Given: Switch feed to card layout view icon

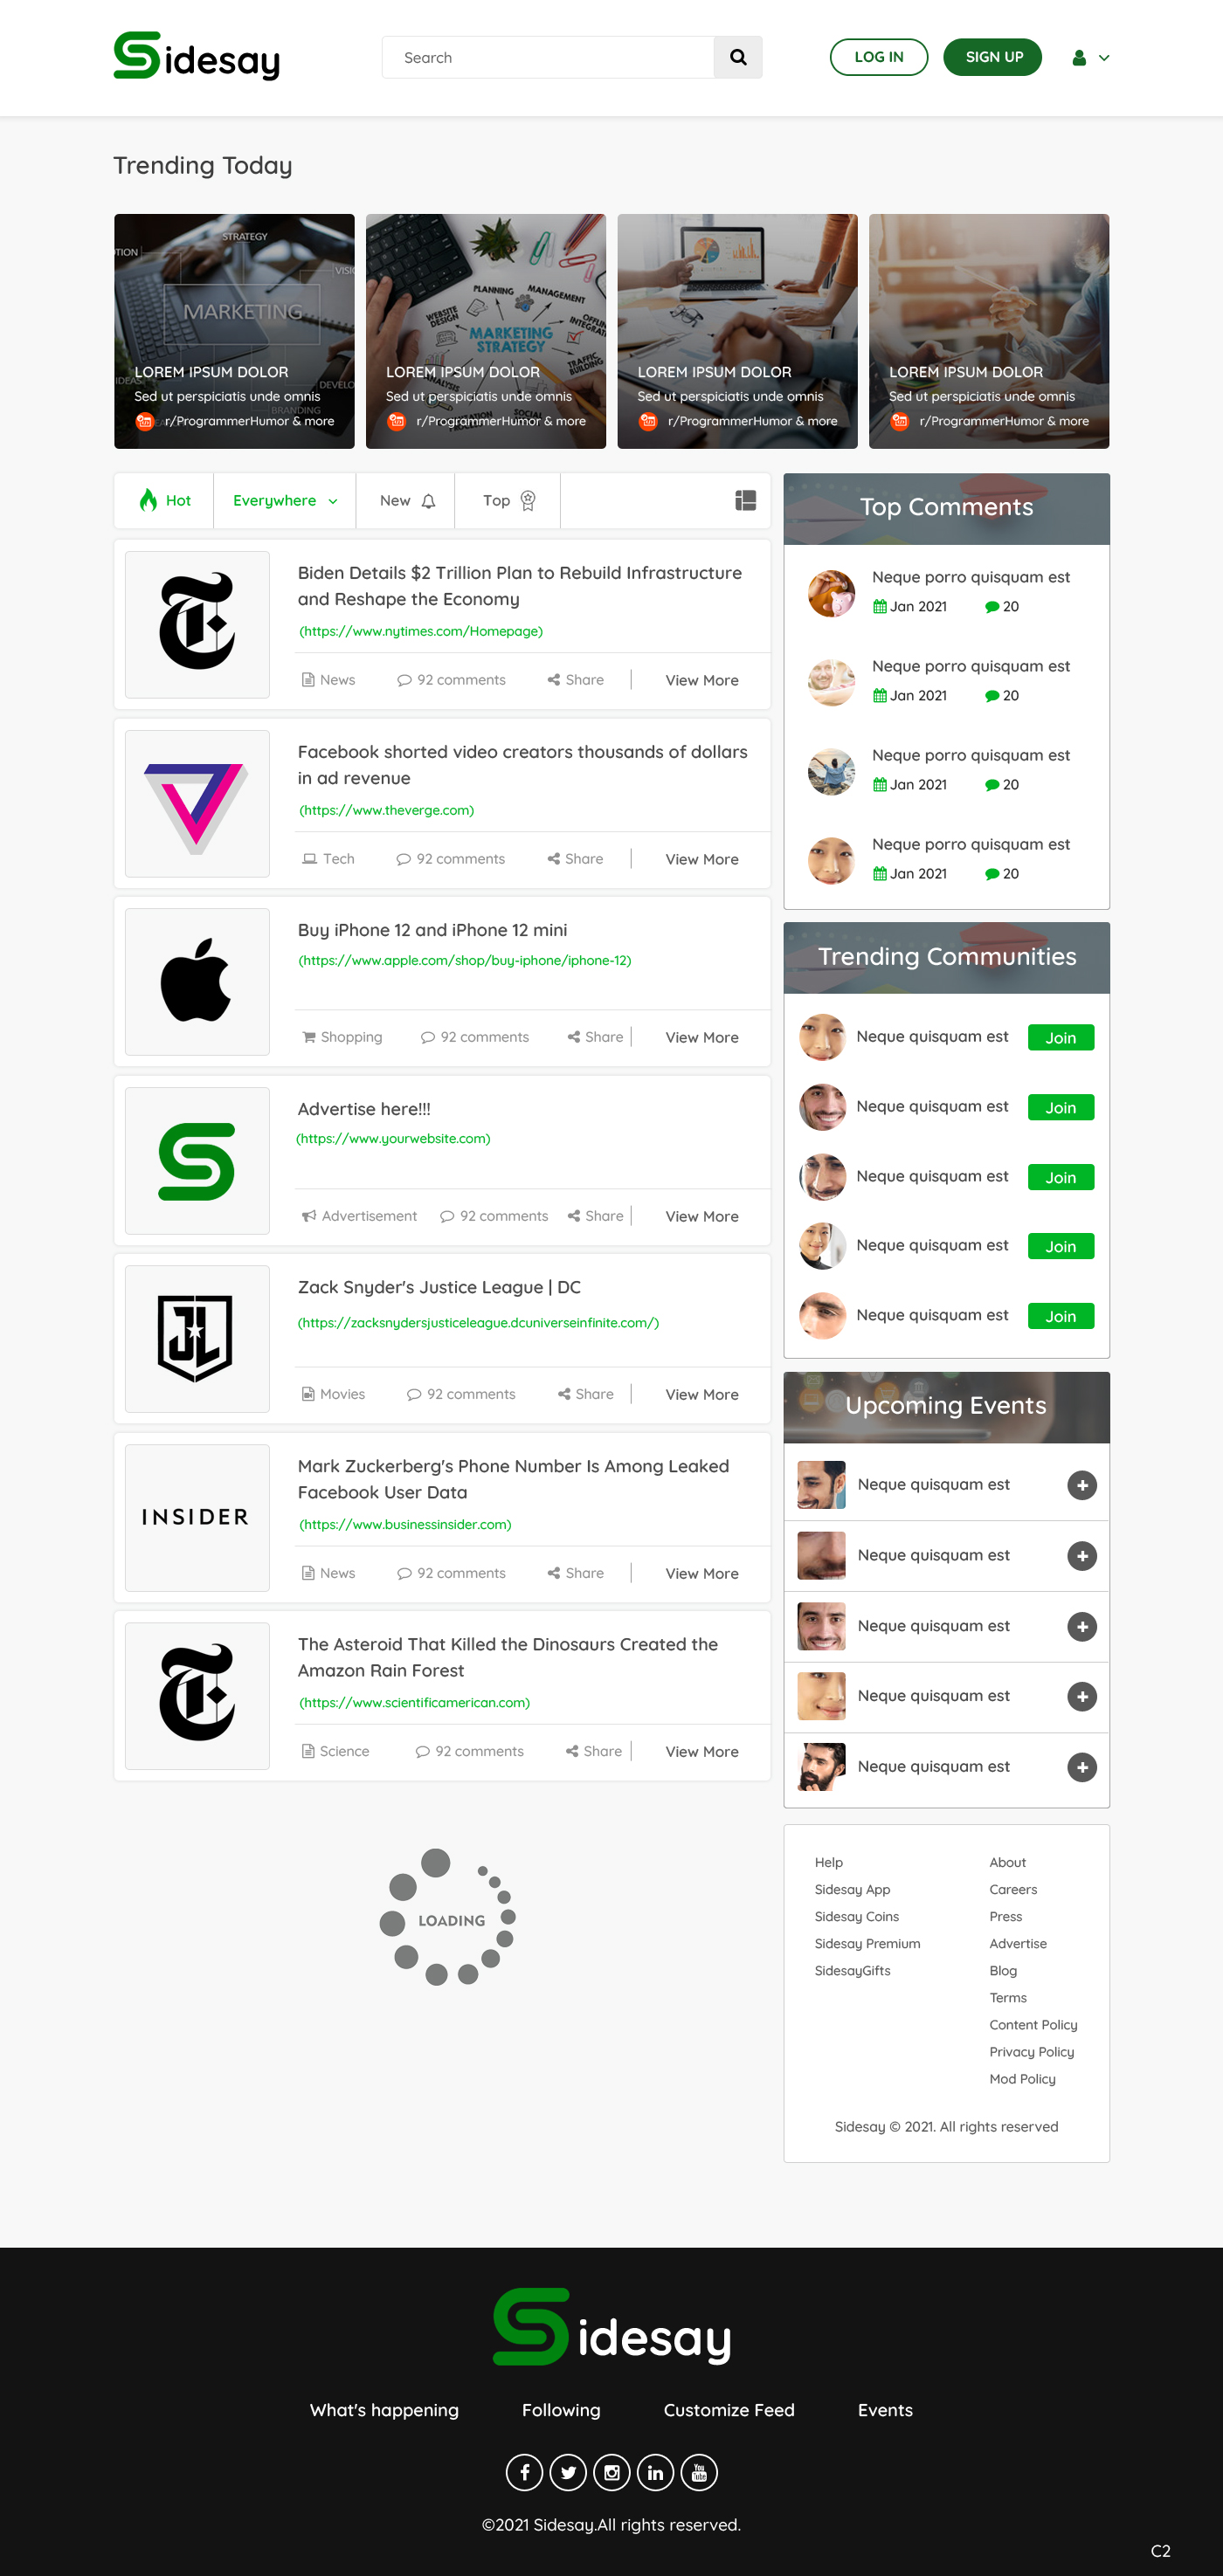Looking at the screenshot, I should click(745, 500).
